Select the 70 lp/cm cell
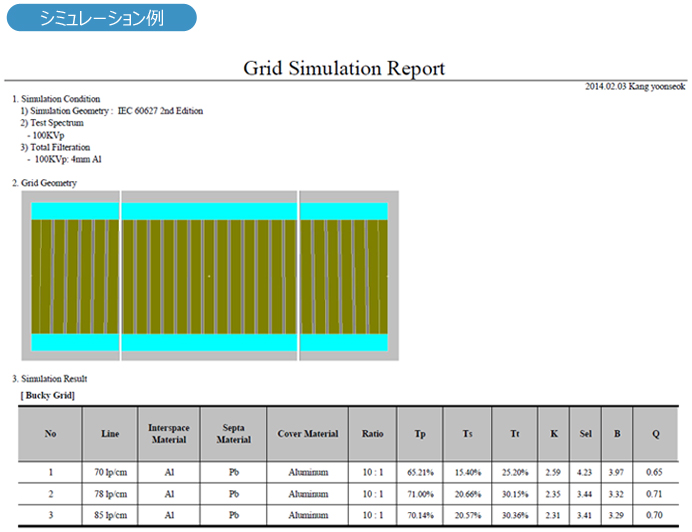The height and width of the screenshot is (532, 692). 110,471
